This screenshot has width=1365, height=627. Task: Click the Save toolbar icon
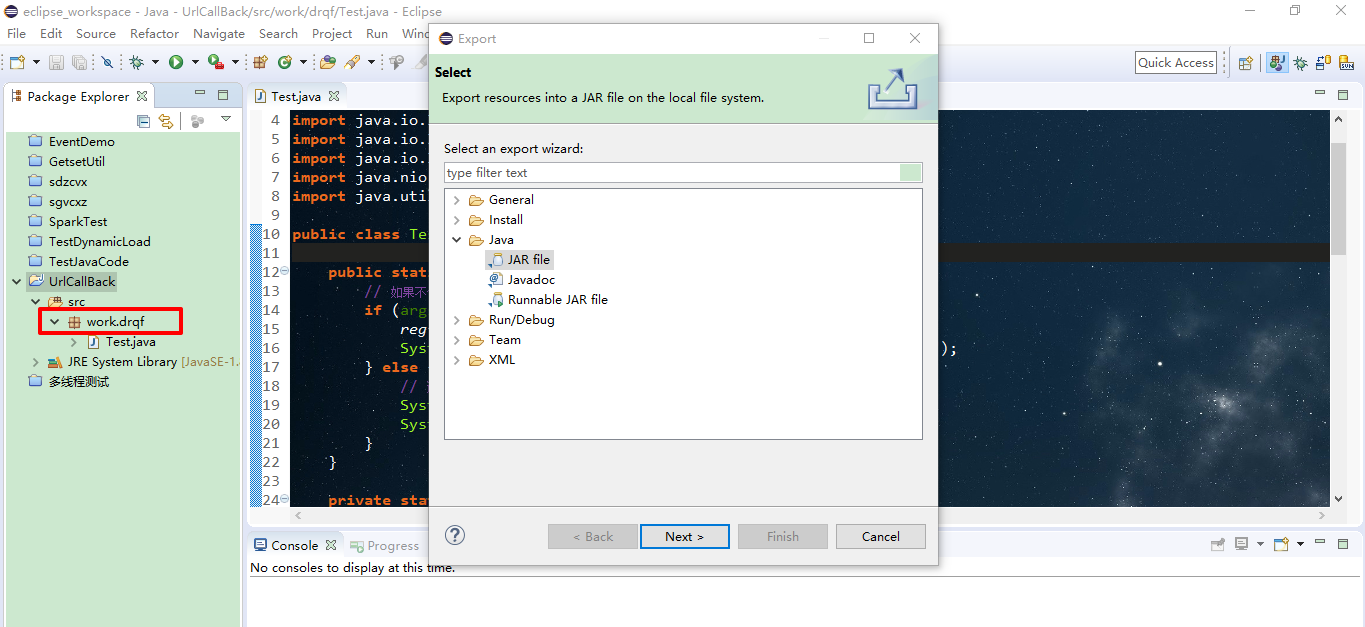tap(56, 62)
